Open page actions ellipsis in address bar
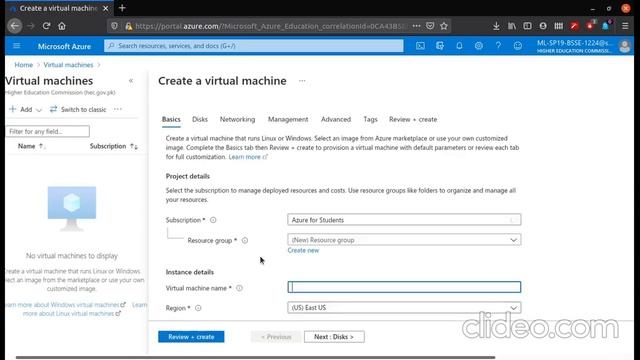640x360 pixels. tap(416, 26)
